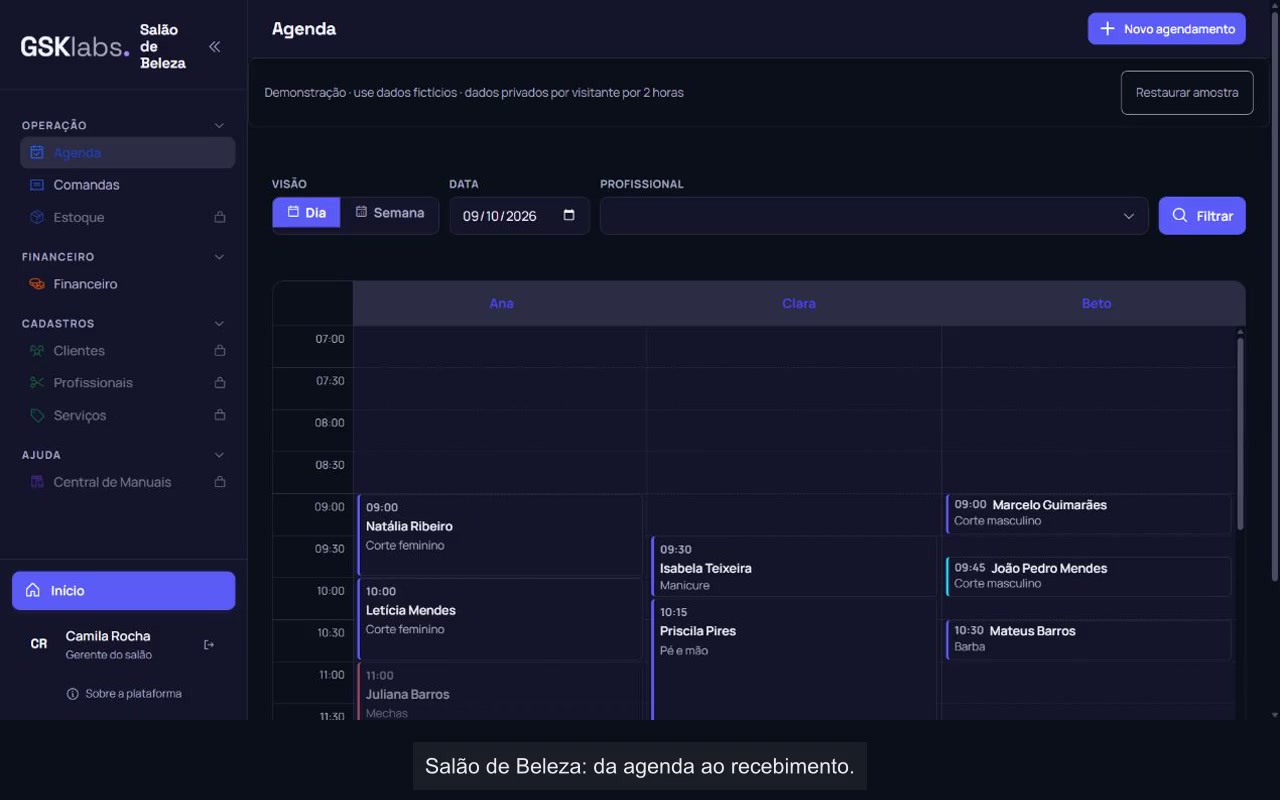
Task: Collapse the Ajuda section
Action: (x=220, y=455)
